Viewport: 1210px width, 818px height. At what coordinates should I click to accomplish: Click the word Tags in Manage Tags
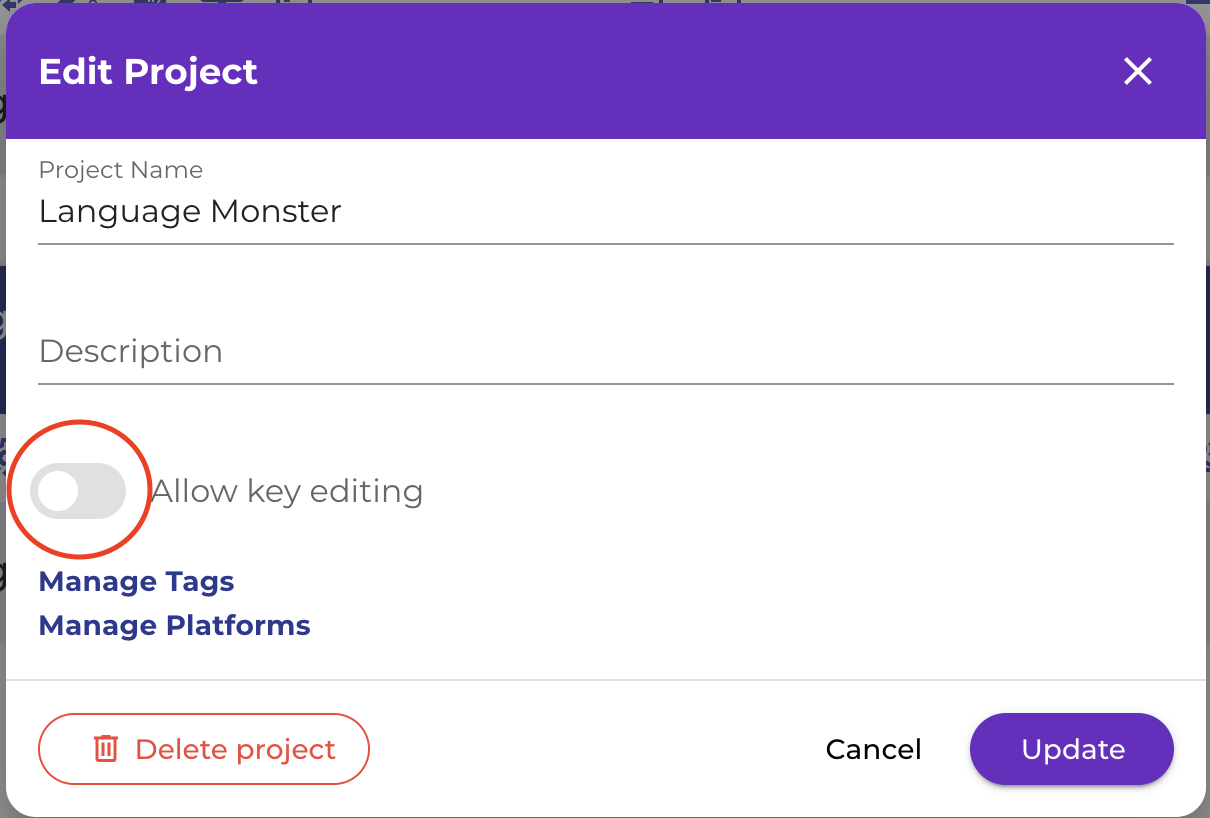pos(200,582)
